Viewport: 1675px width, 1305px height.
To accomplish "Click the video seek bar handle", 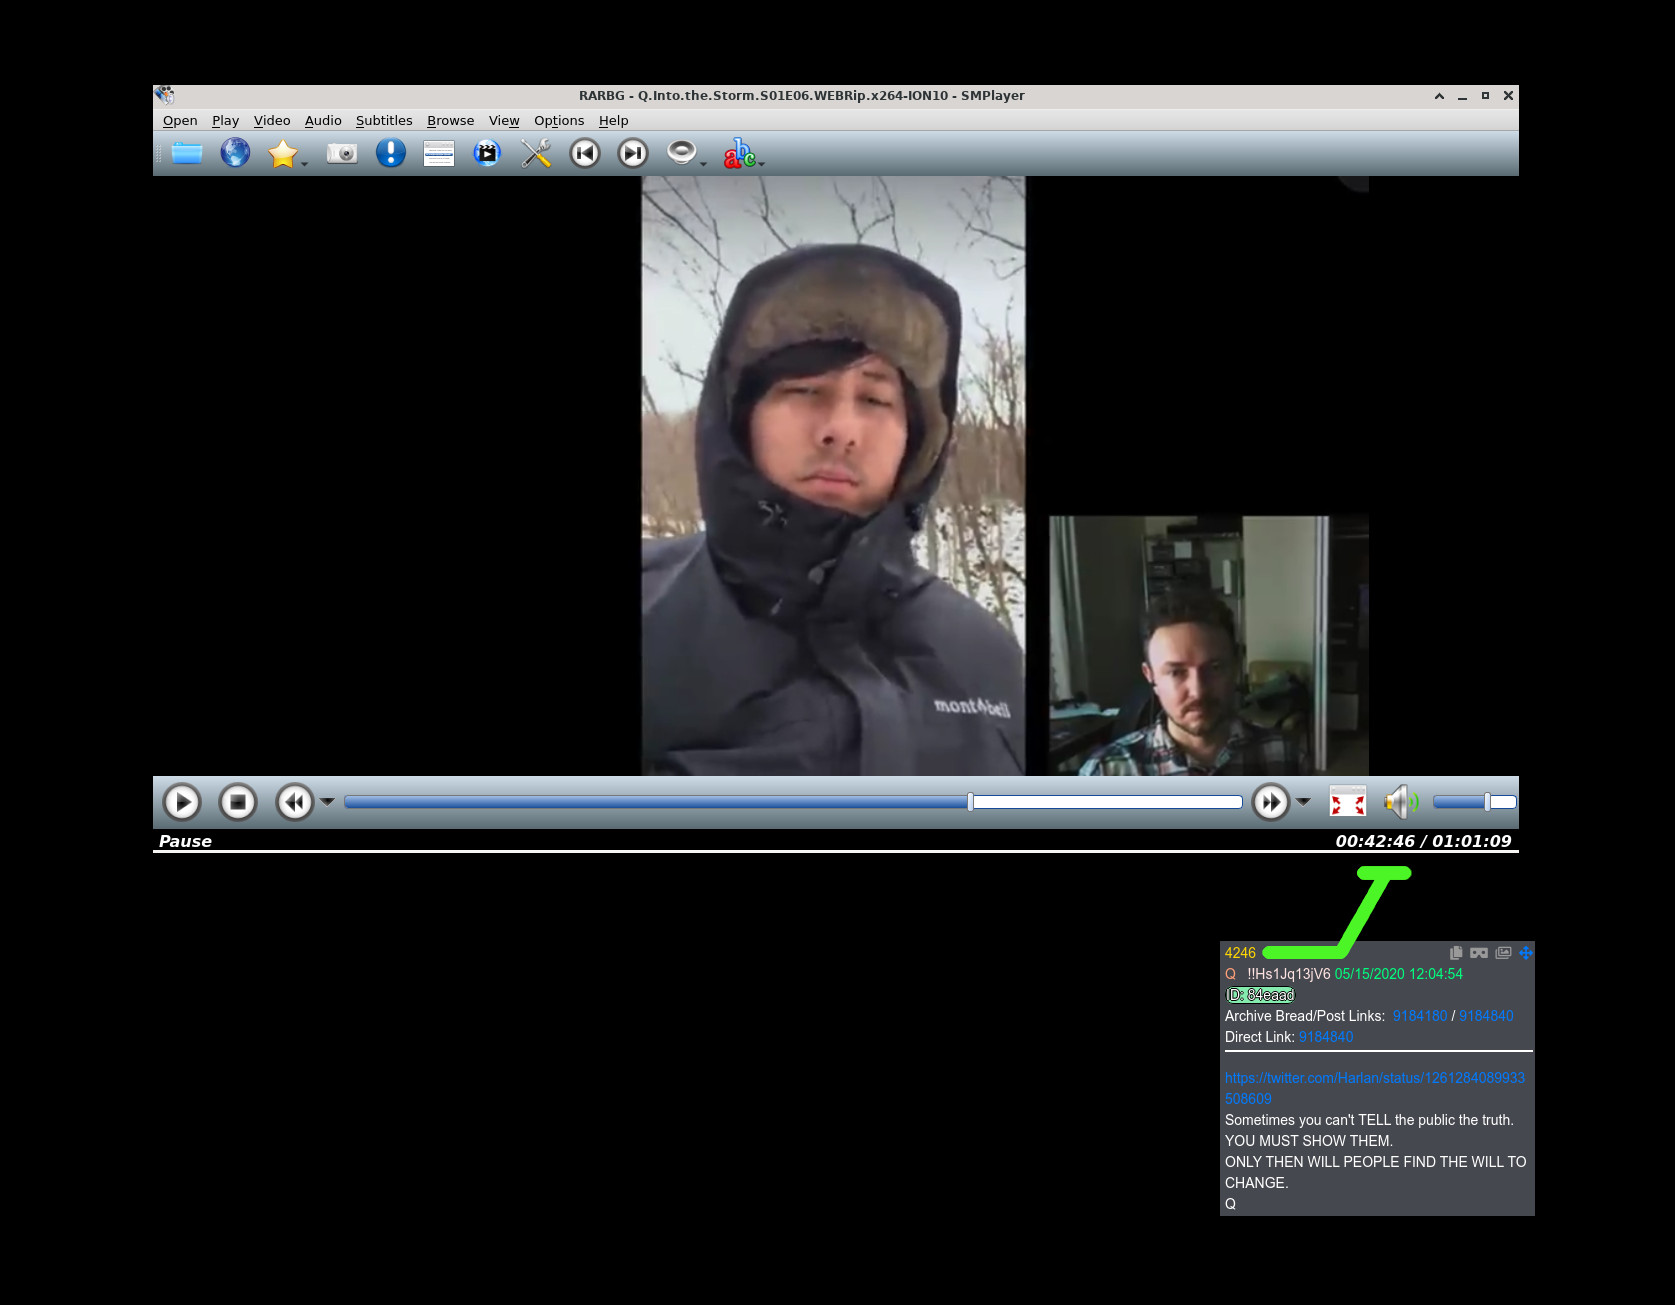I will (970, 802).
